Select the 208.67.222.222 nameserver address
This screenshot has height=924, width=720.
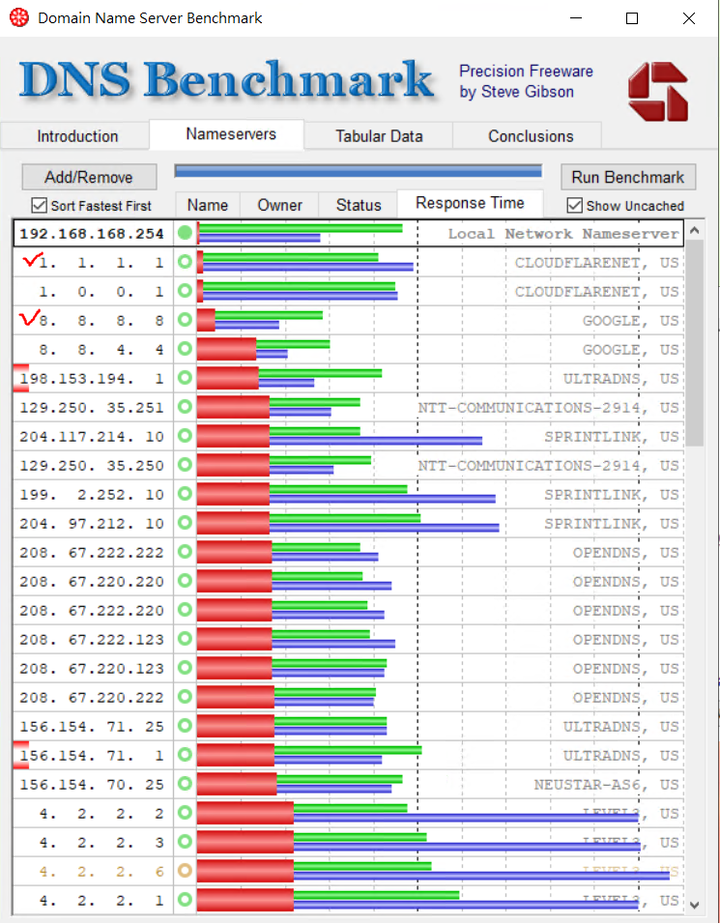92,553
